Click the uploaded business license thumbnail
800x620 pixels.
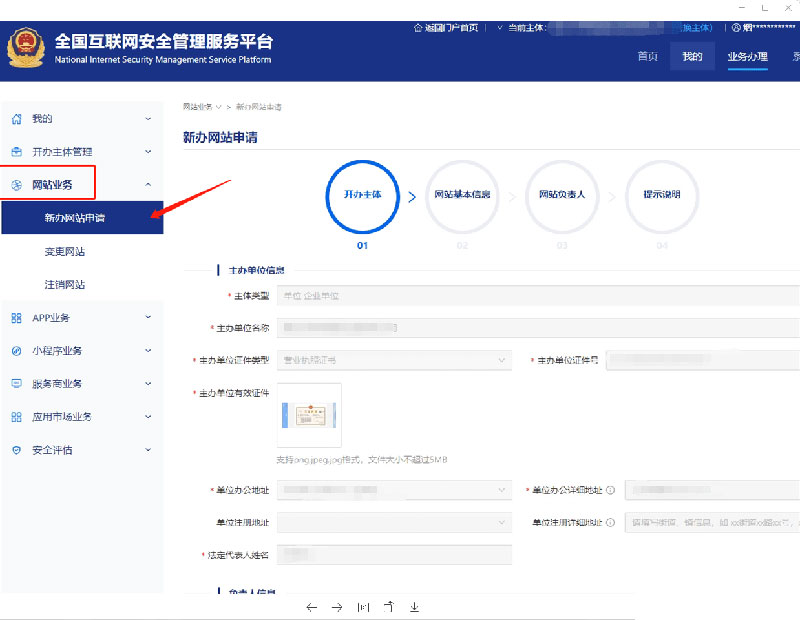309,415
